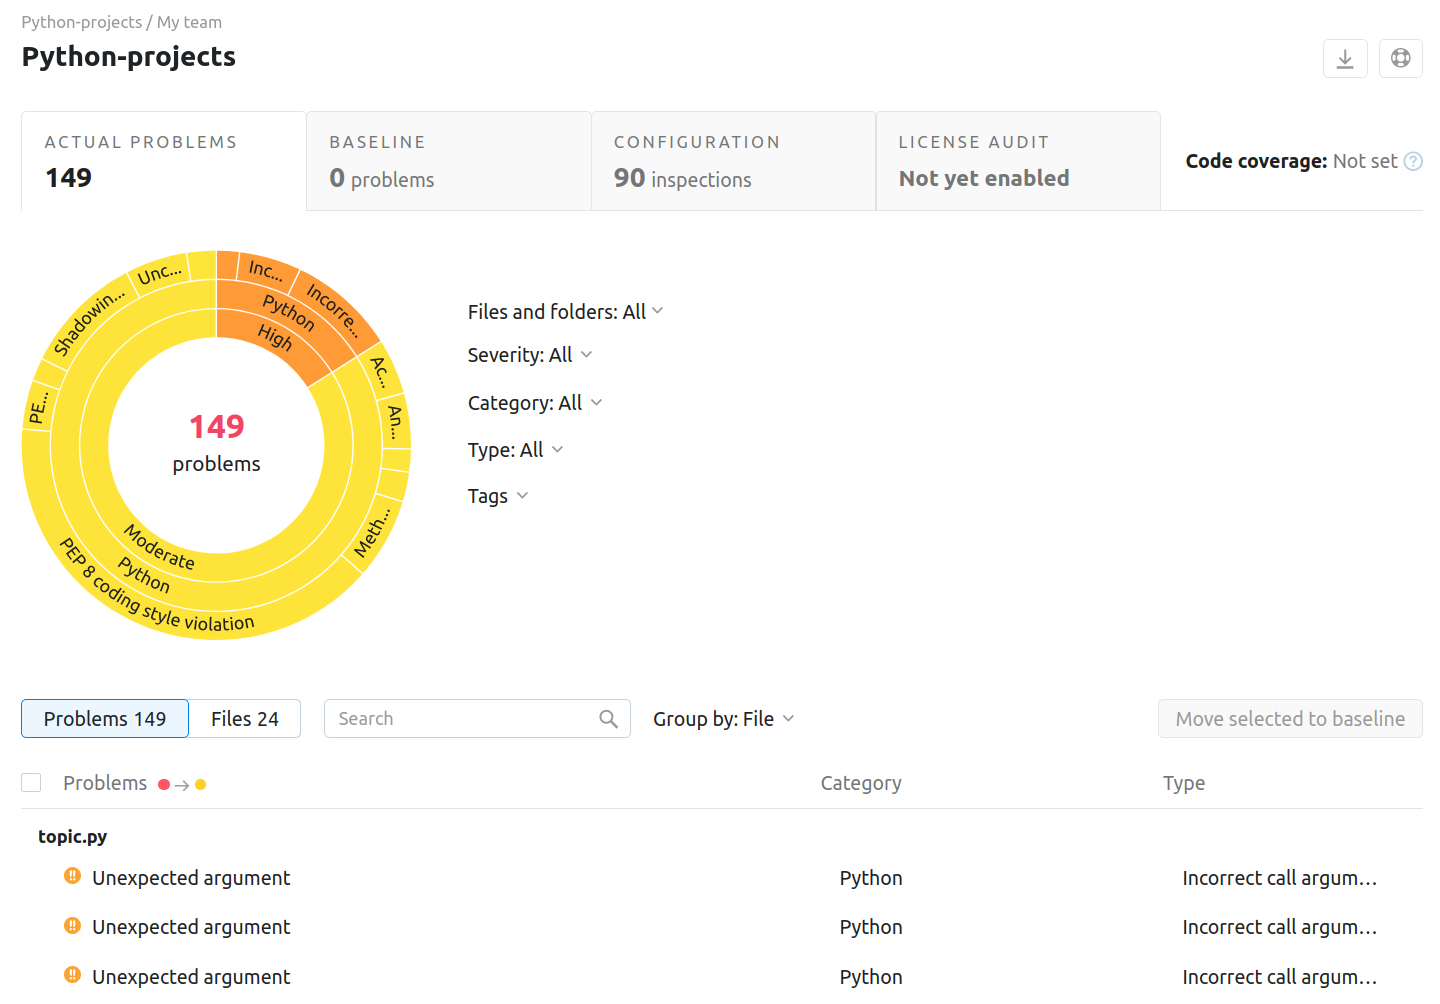1440x1004 pixels.
Task: Click the severity sort dots in Problems header
Action: click(182, 785)
